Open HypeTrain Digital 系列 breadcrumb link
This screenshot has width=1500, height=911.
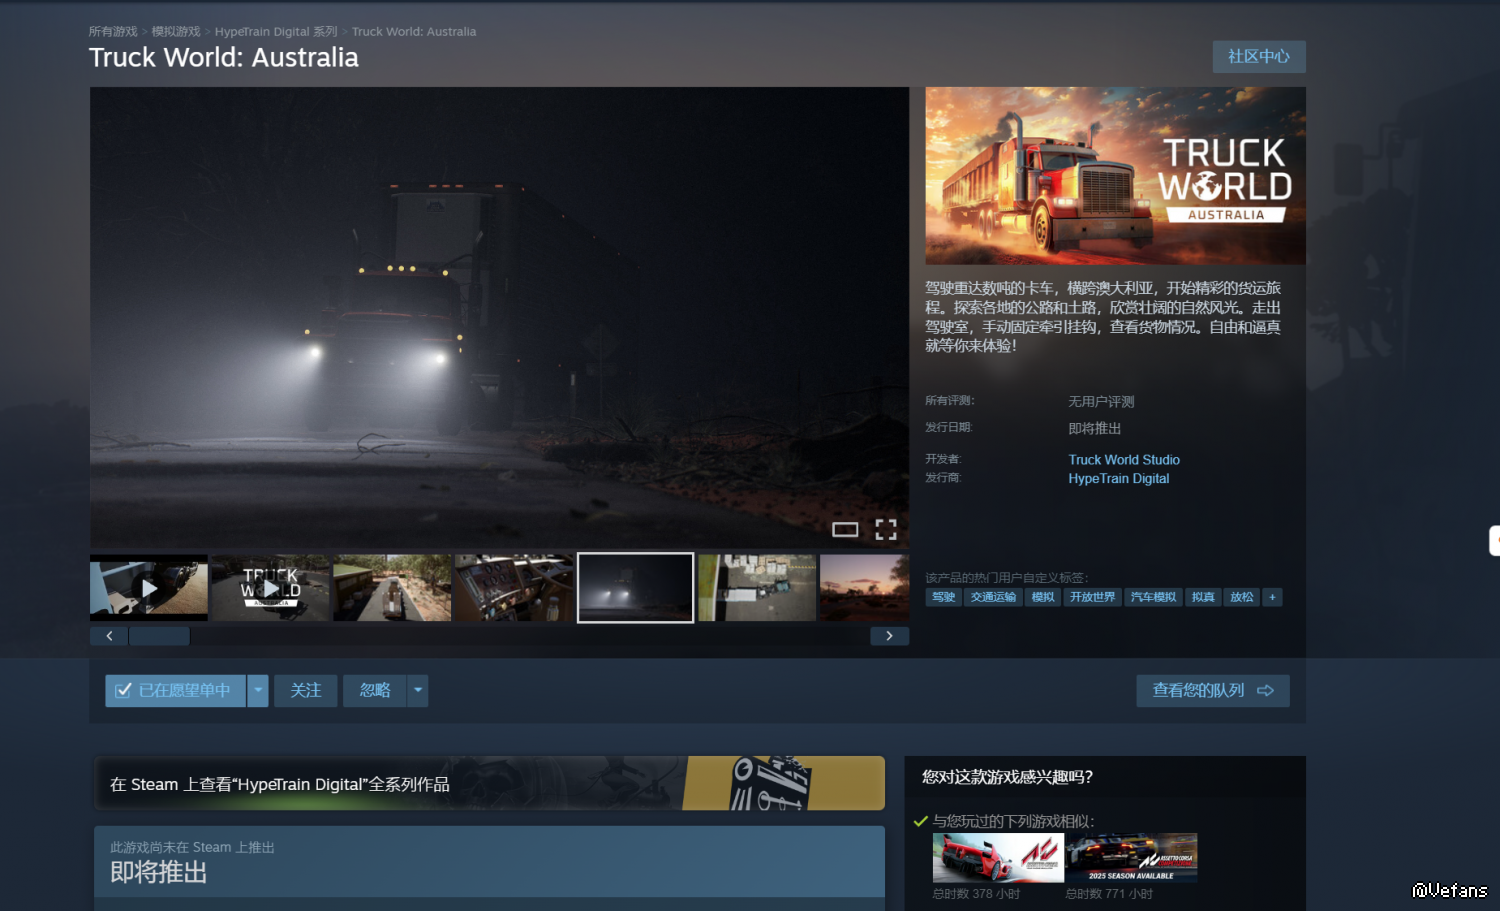pos(276,32)
